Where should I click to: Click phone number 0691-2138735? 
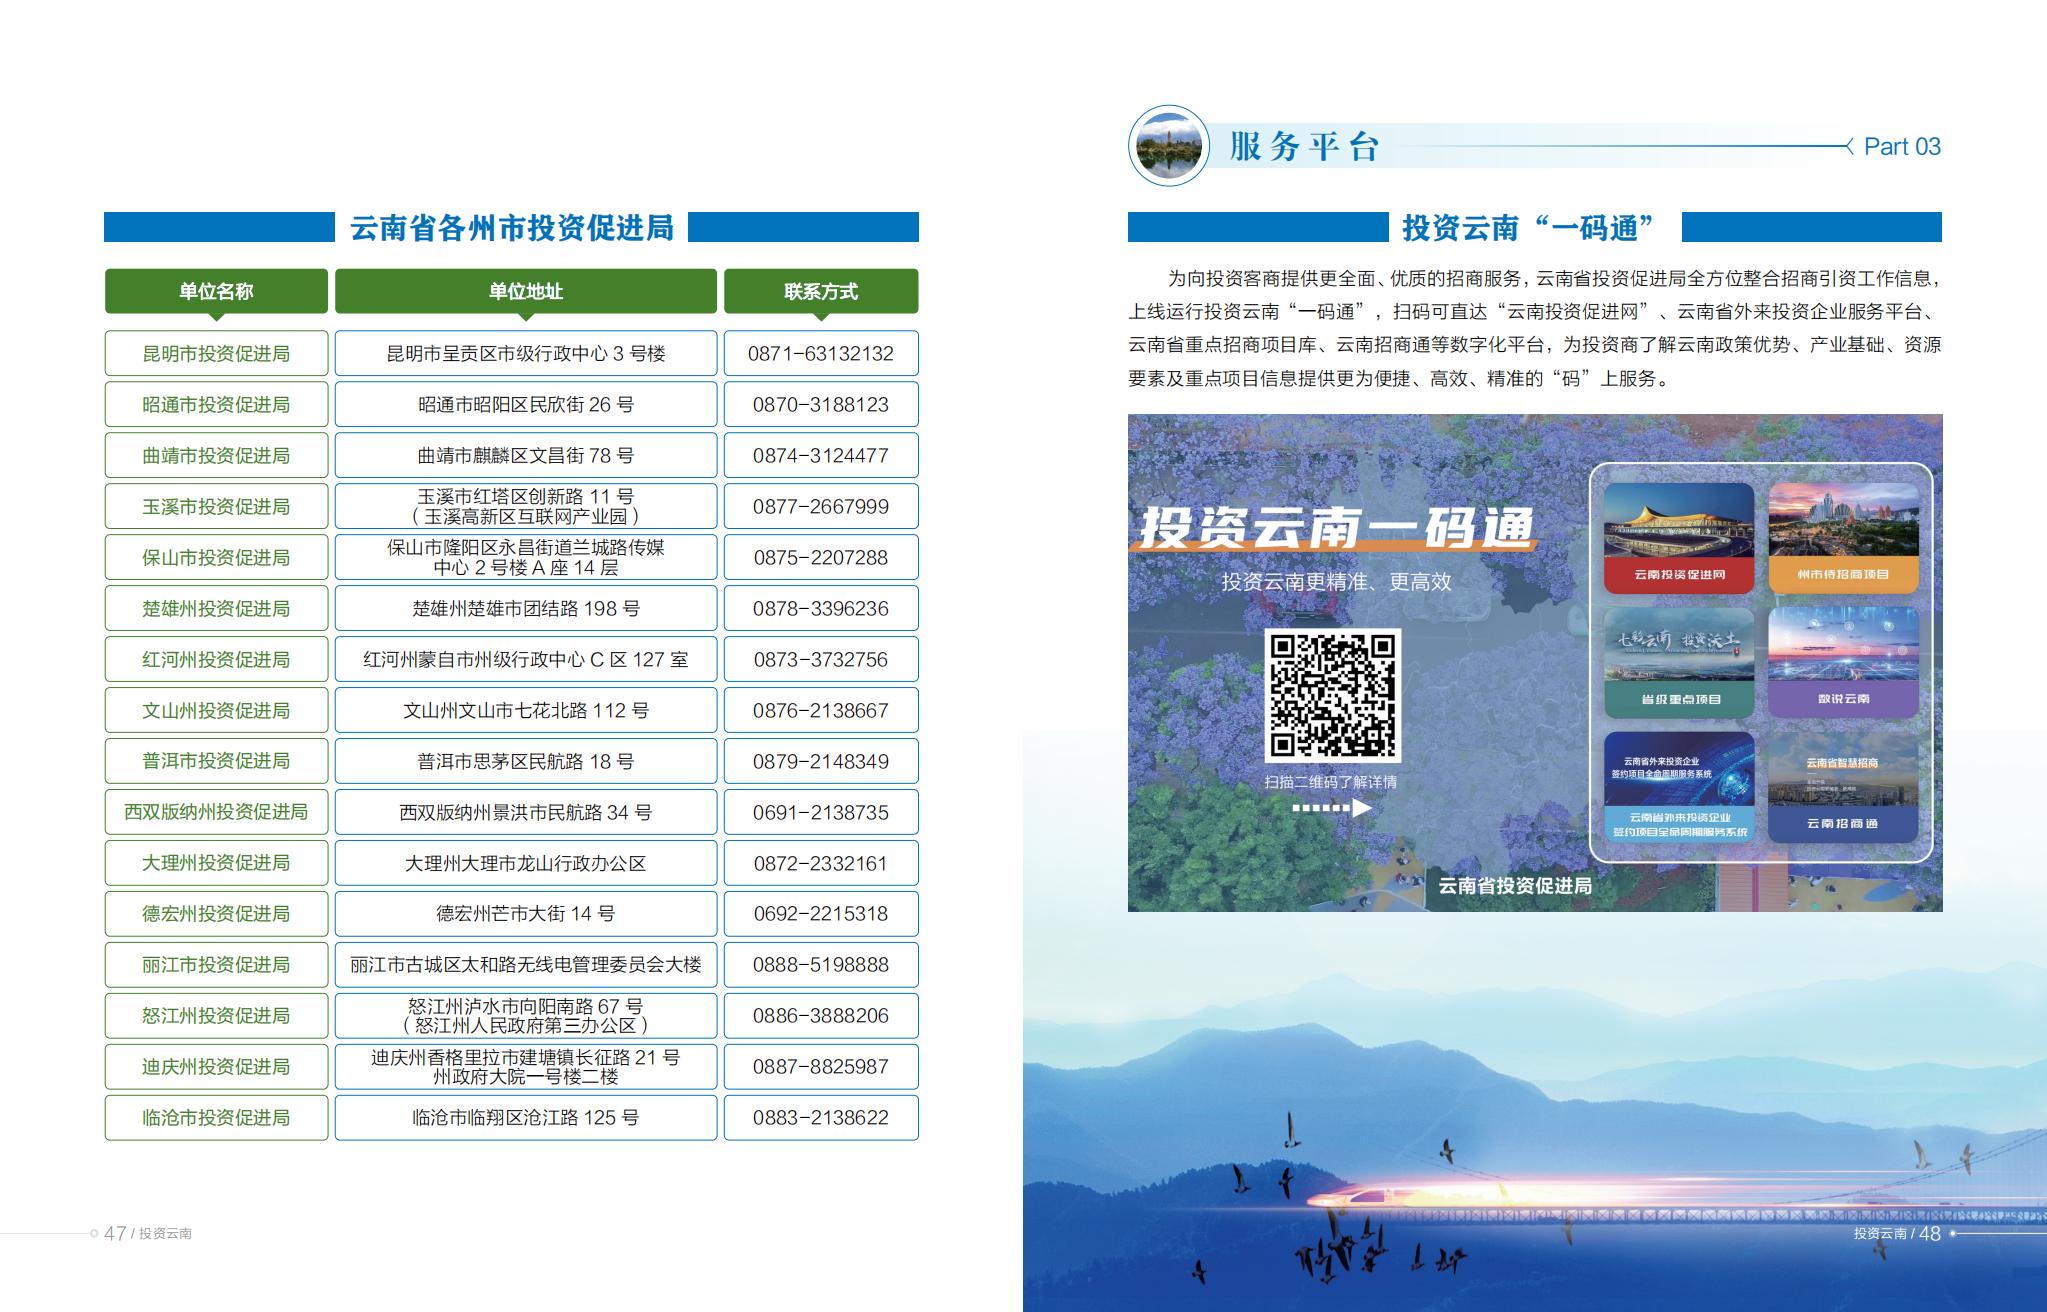point(821,812)
